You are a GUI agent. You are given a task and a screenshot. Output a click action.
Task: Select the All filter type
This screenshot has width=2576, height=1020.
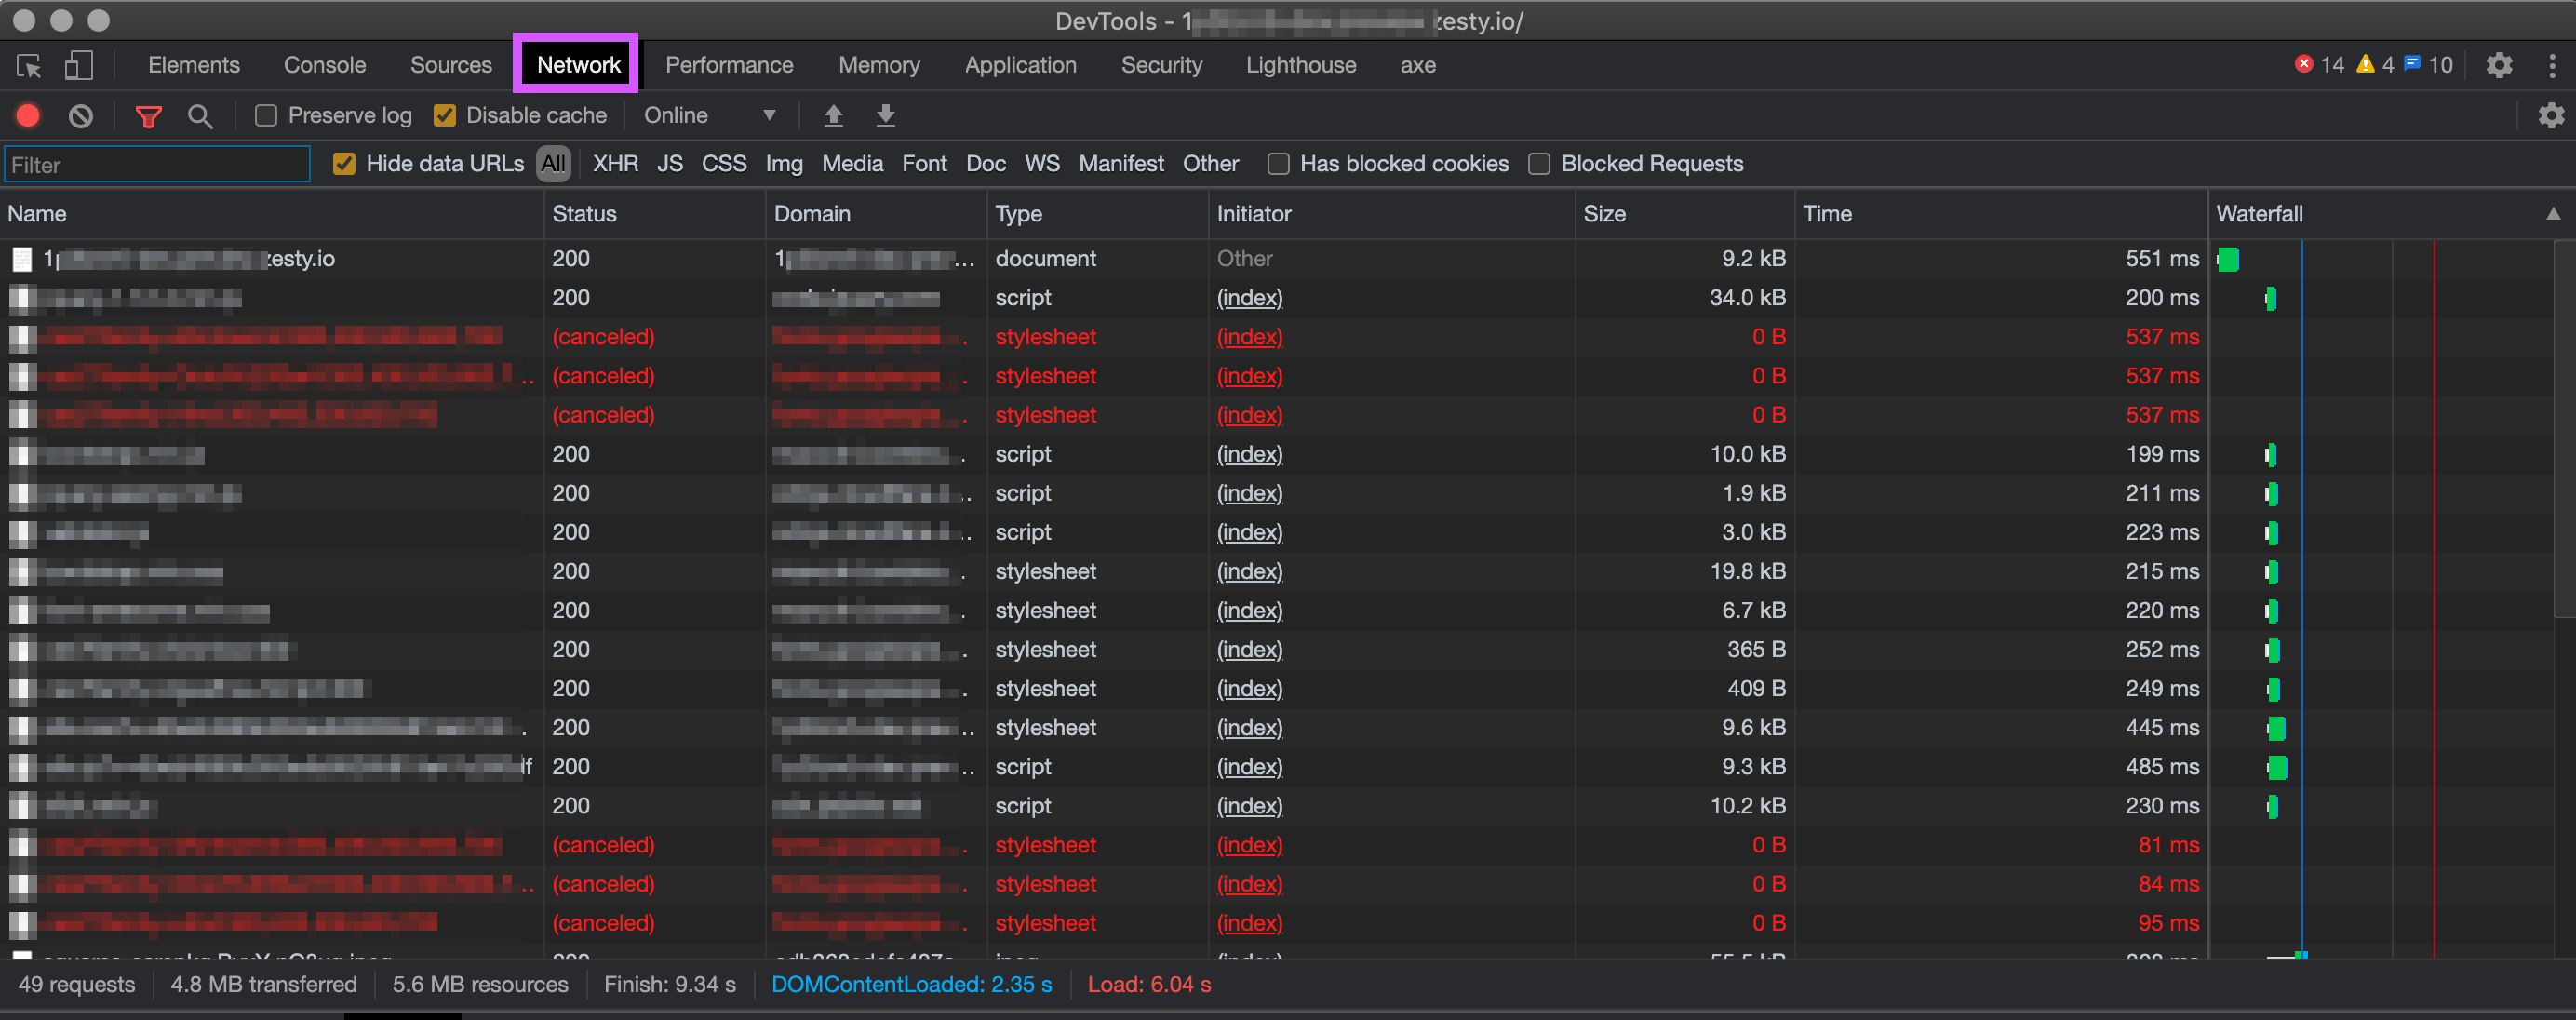click(x=553, y=164)
